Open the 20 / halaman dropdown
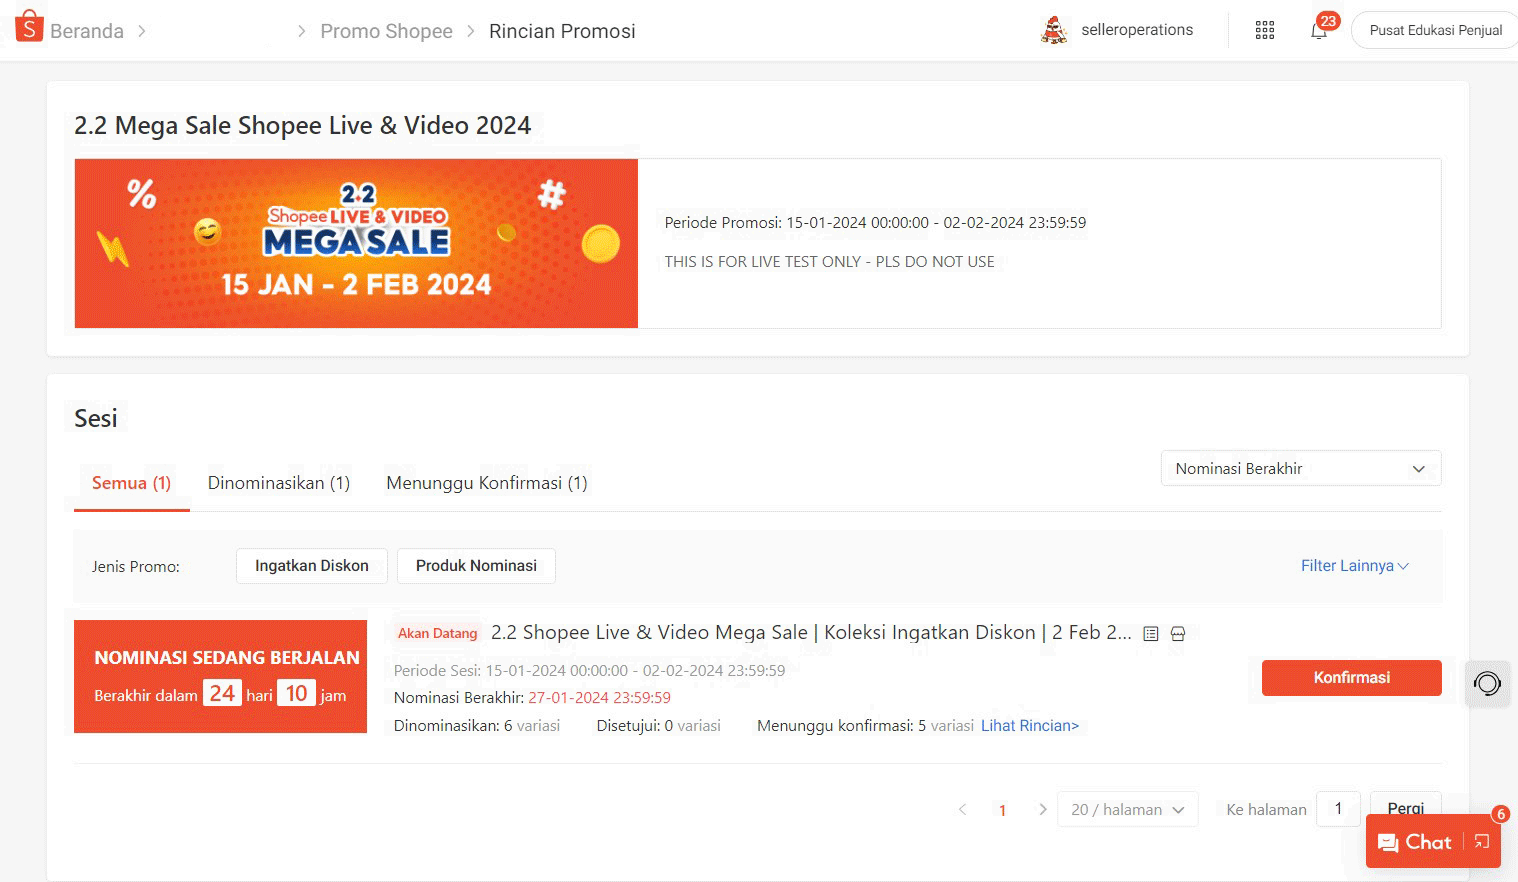This screenshot has height=882, width=1518. pyautogui.click(x=1127, y=810)
